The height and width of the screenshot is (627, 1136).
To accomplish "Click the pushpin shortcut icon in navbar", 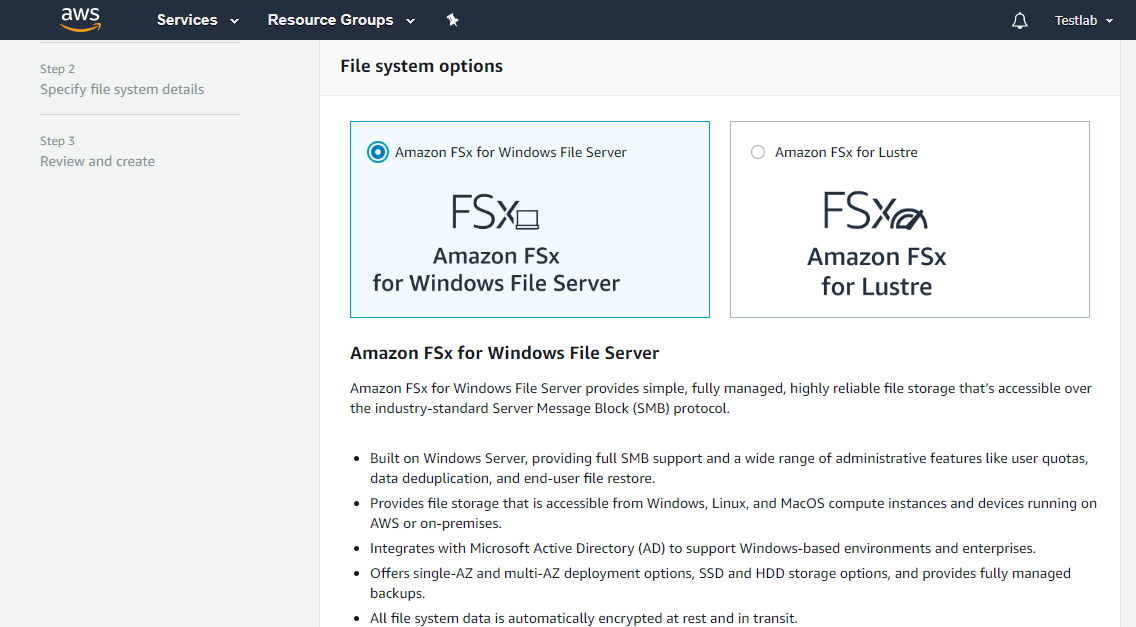I will pyautogui.click(x=452, y=20).
